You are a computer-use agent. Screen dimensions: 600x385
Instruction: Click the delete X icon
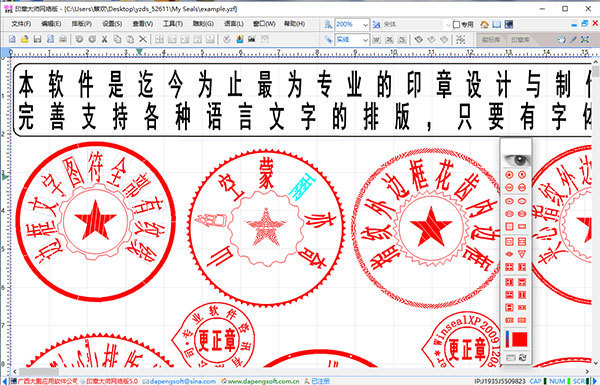click(143, 39)
